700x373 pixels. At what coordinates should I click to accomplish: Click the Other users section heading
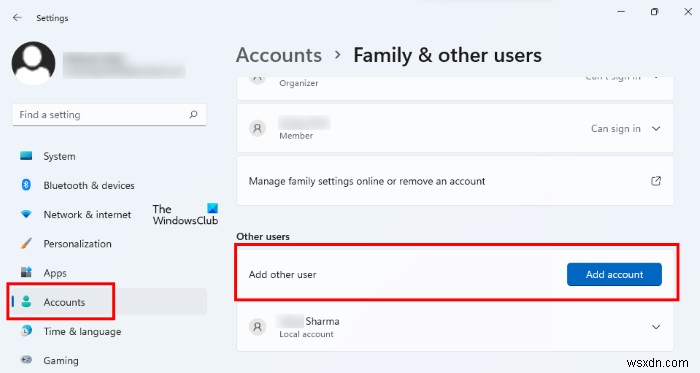point(263,236)
